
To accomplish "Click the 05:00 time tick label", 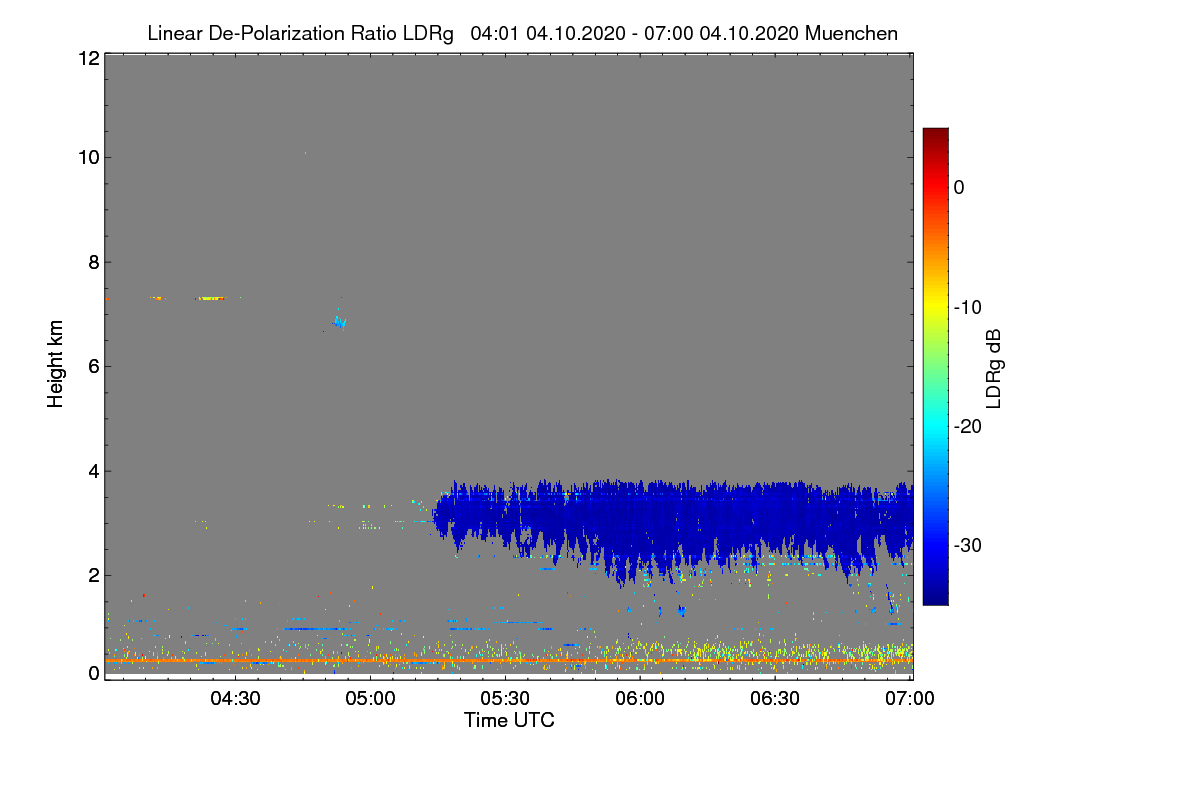I will [370, 698].
